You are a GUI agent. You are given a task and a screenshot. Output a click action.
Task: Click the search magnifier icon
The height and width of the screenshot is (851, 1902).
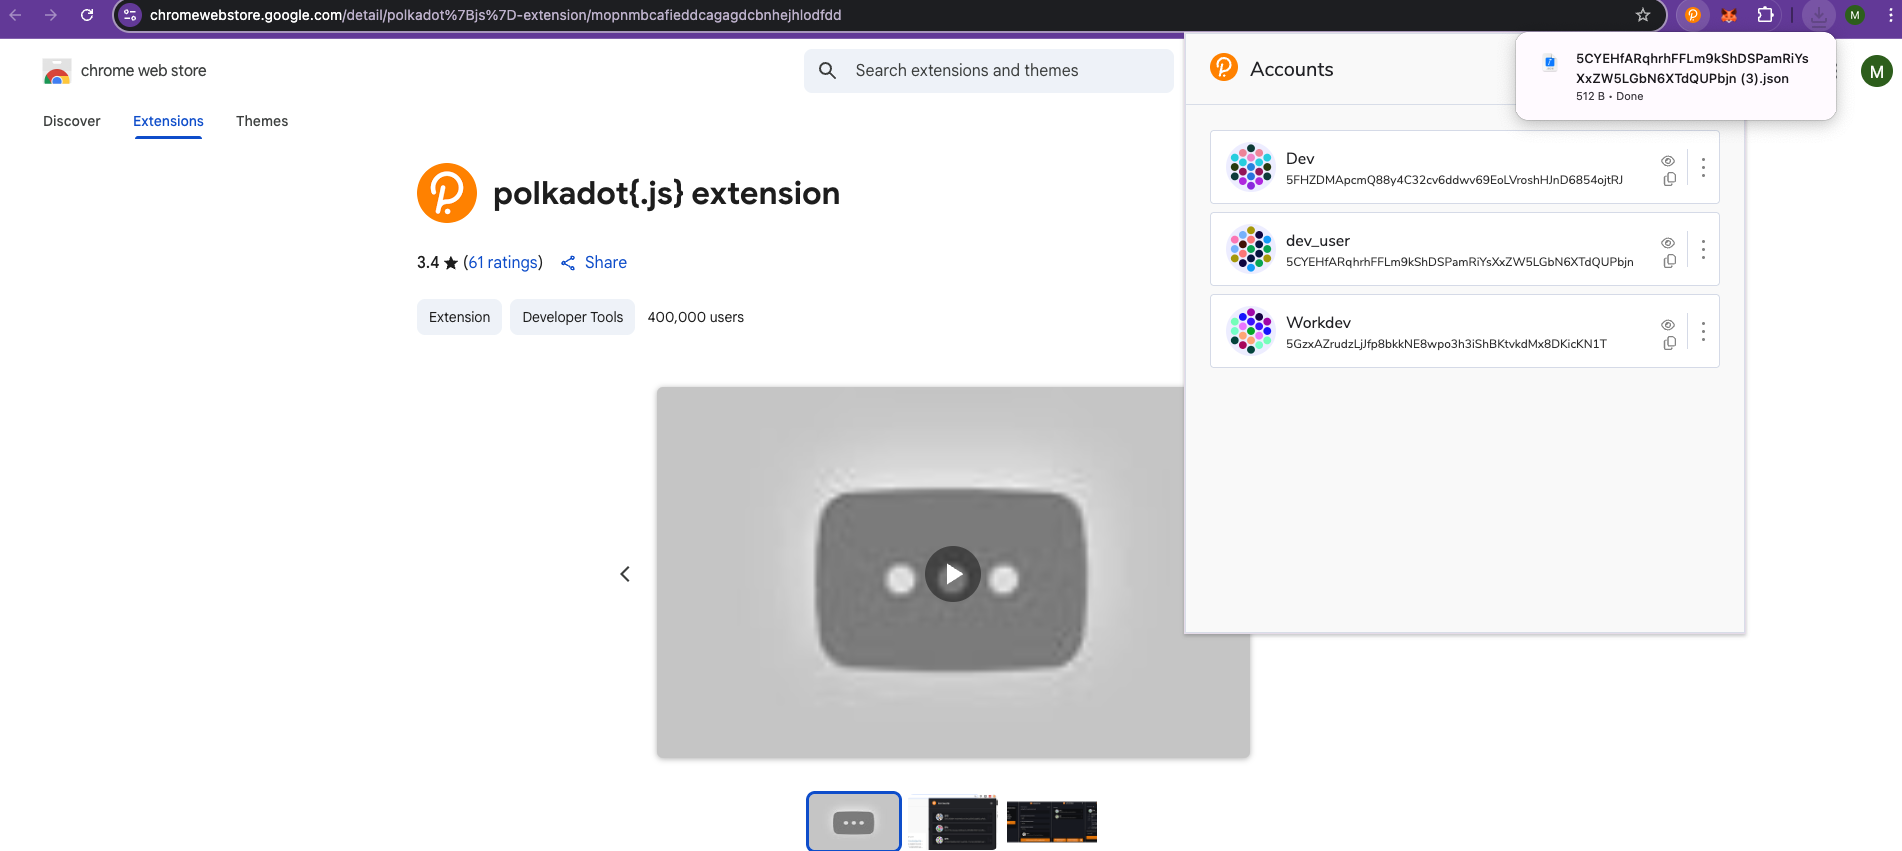[828, 71]
